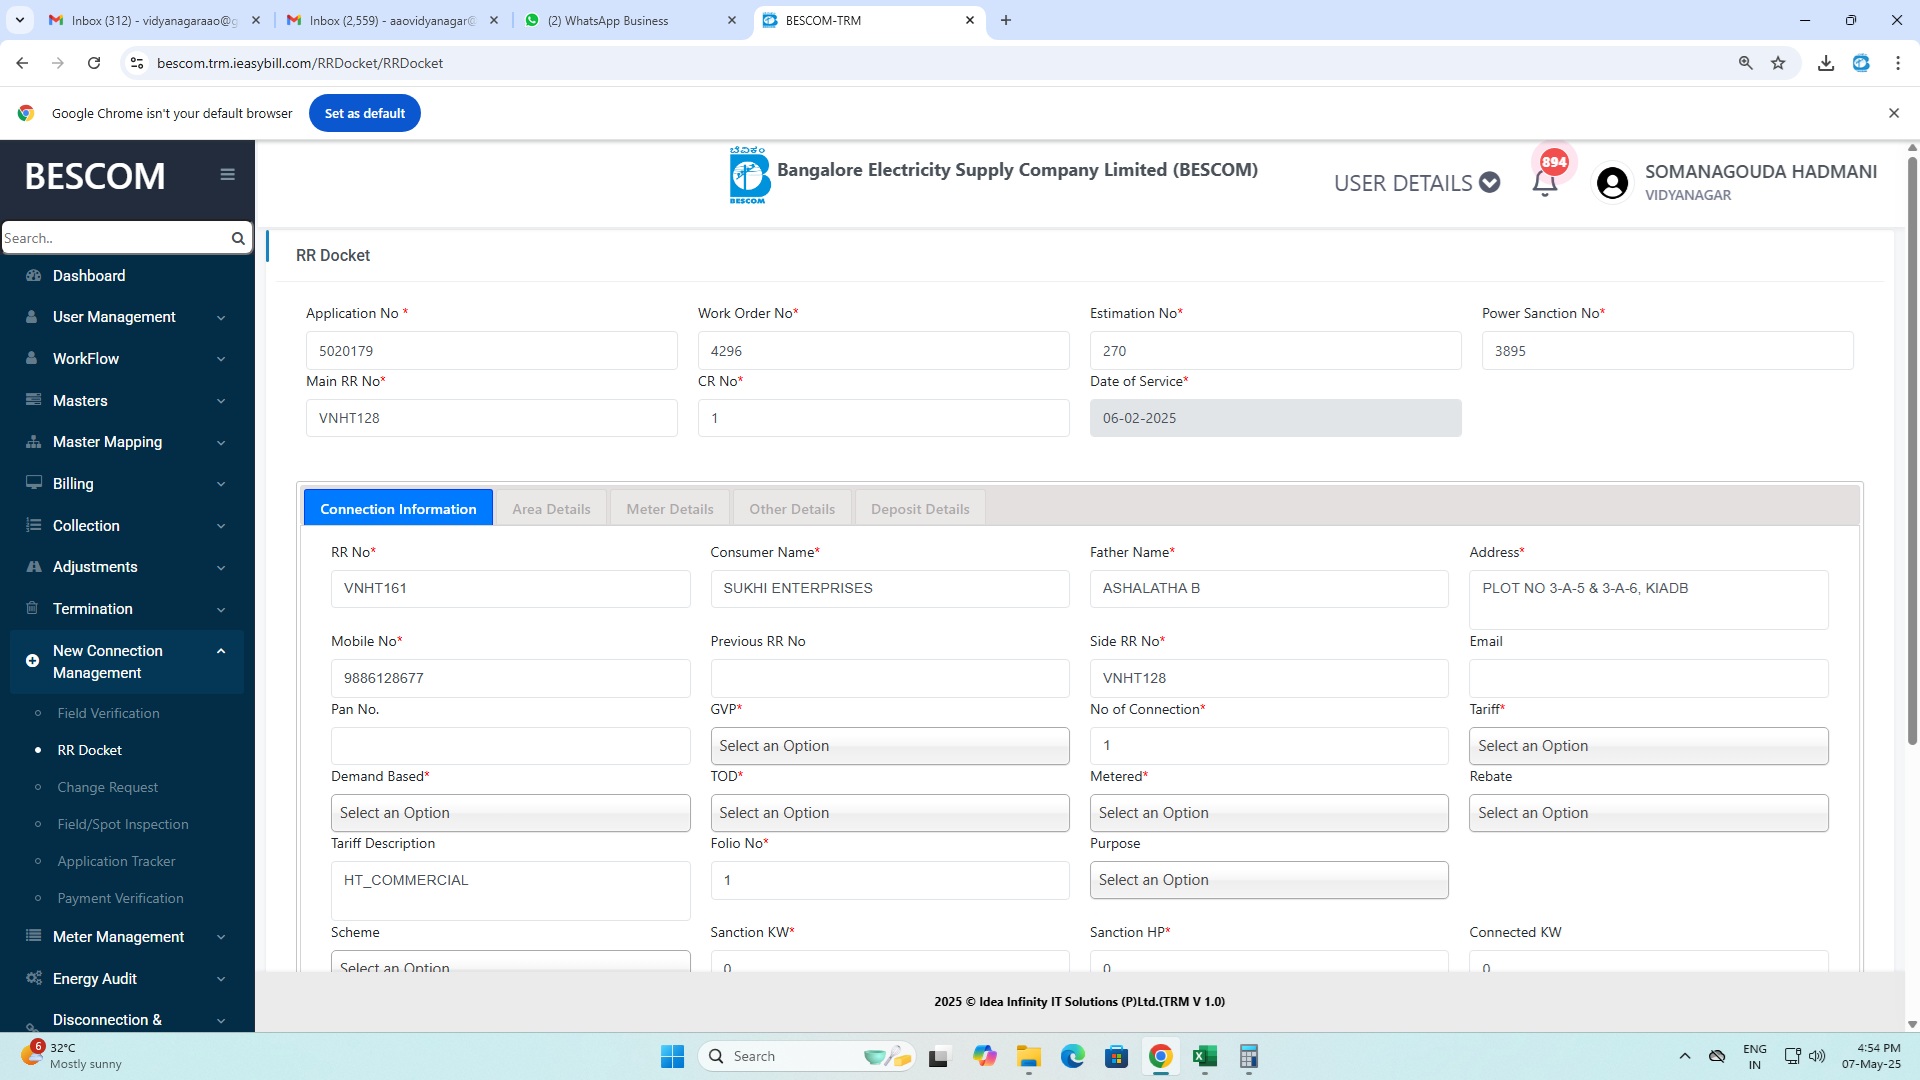Open a new Chrome tab

[x=1006, y=20]
